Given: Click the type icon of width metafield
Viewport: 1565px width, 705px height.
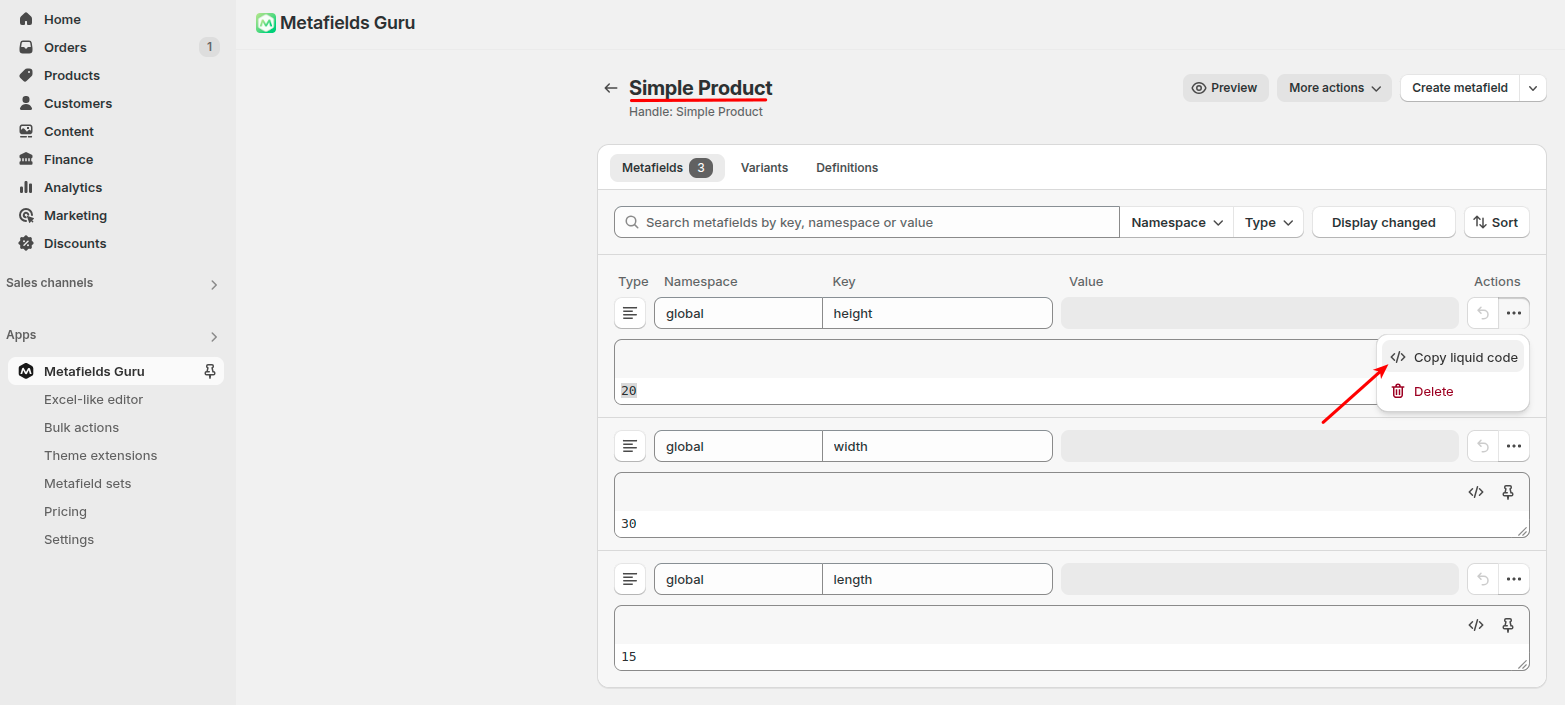Looking at the screenshot, I should [630, 446].
